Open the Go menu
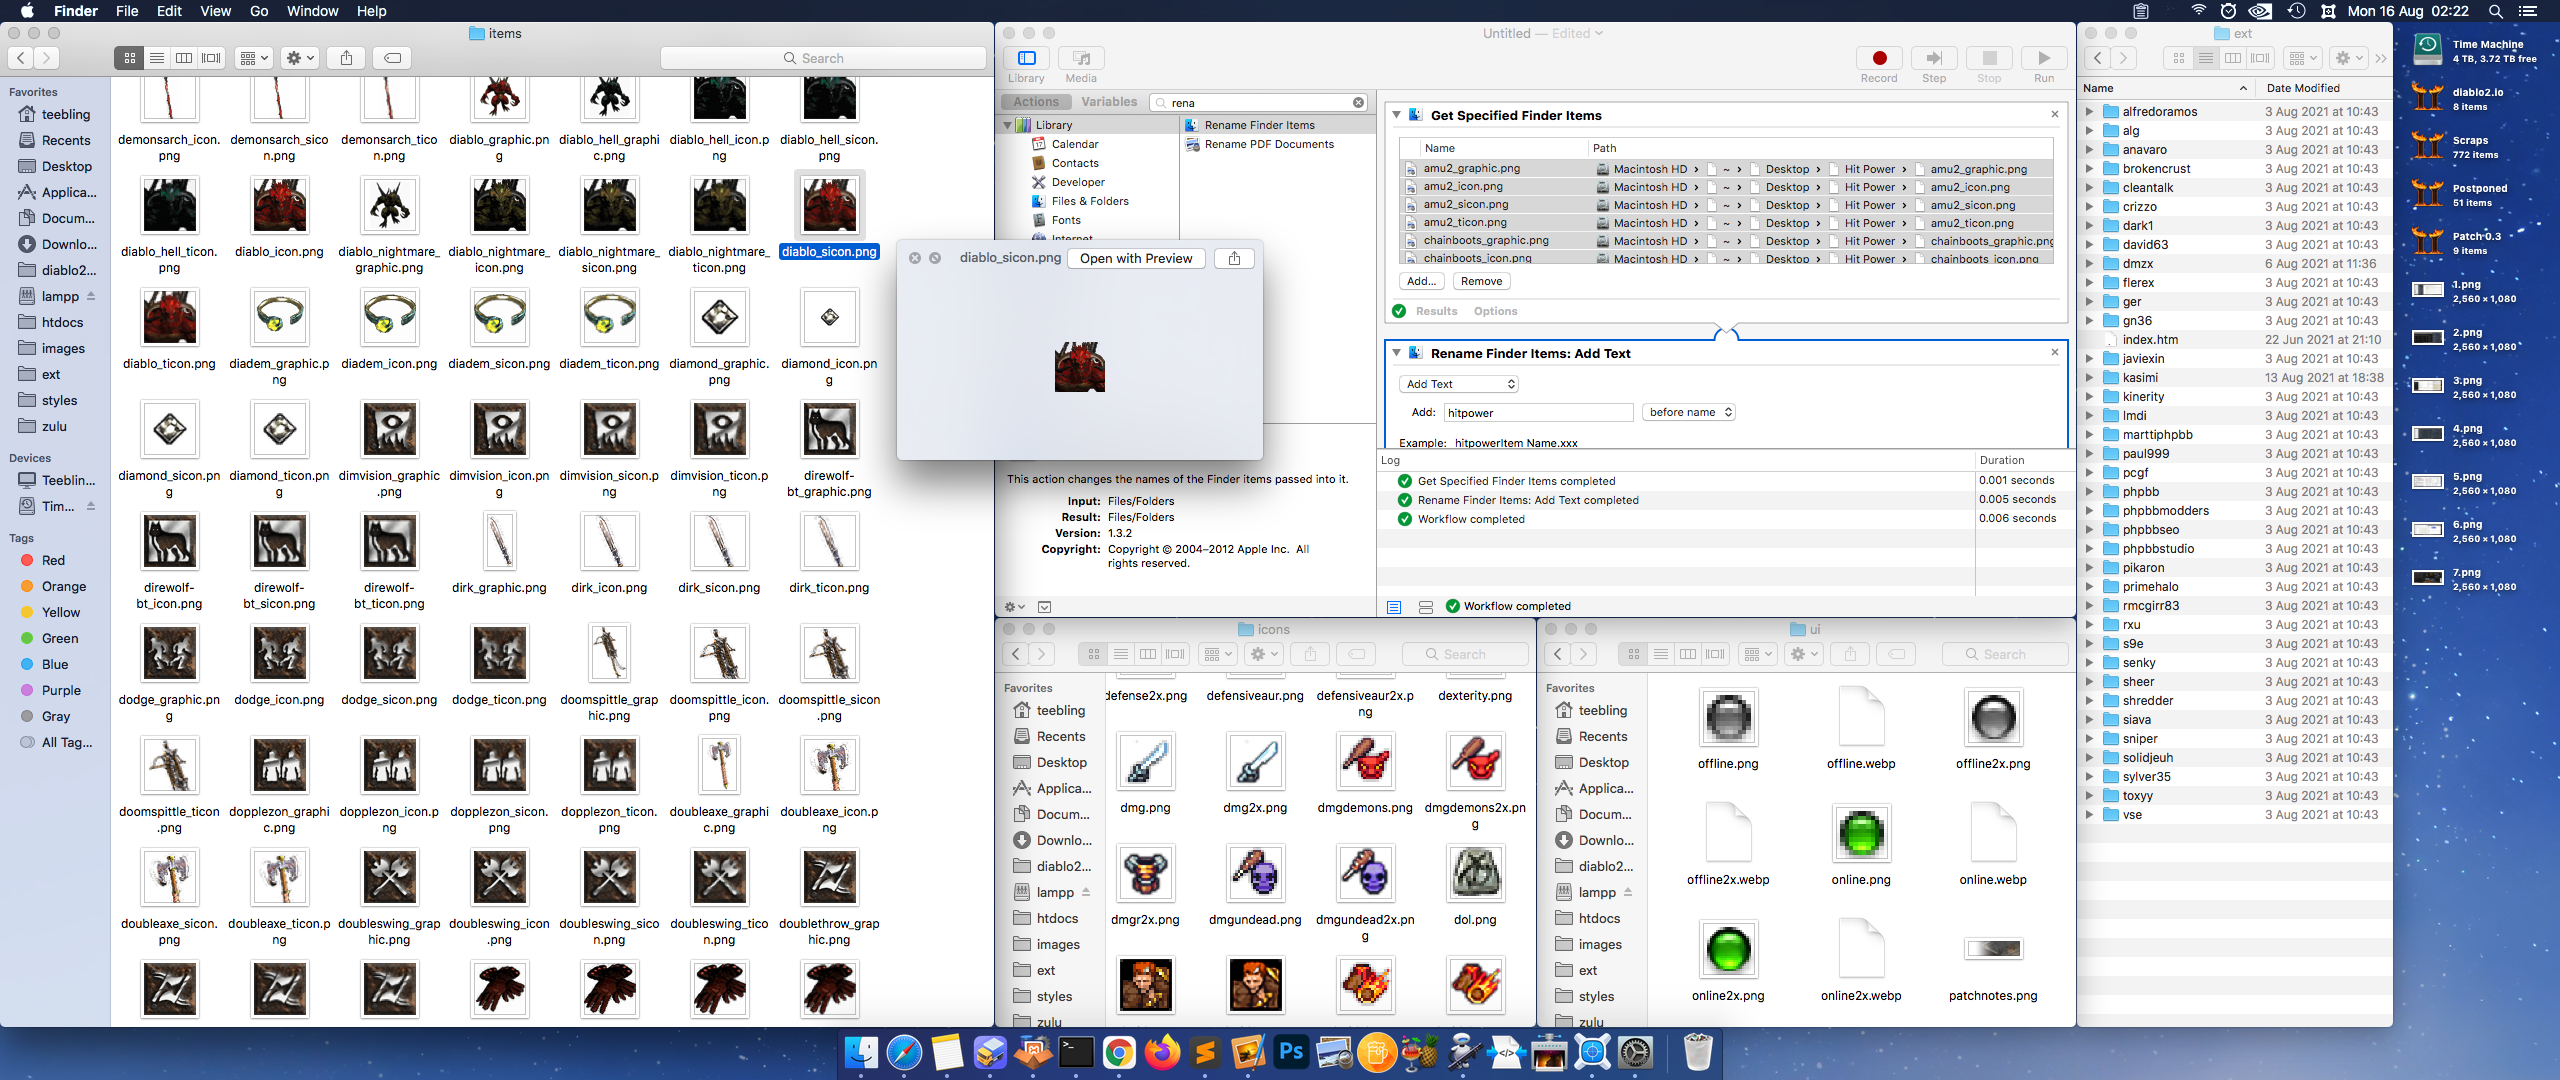 (259, 11)
